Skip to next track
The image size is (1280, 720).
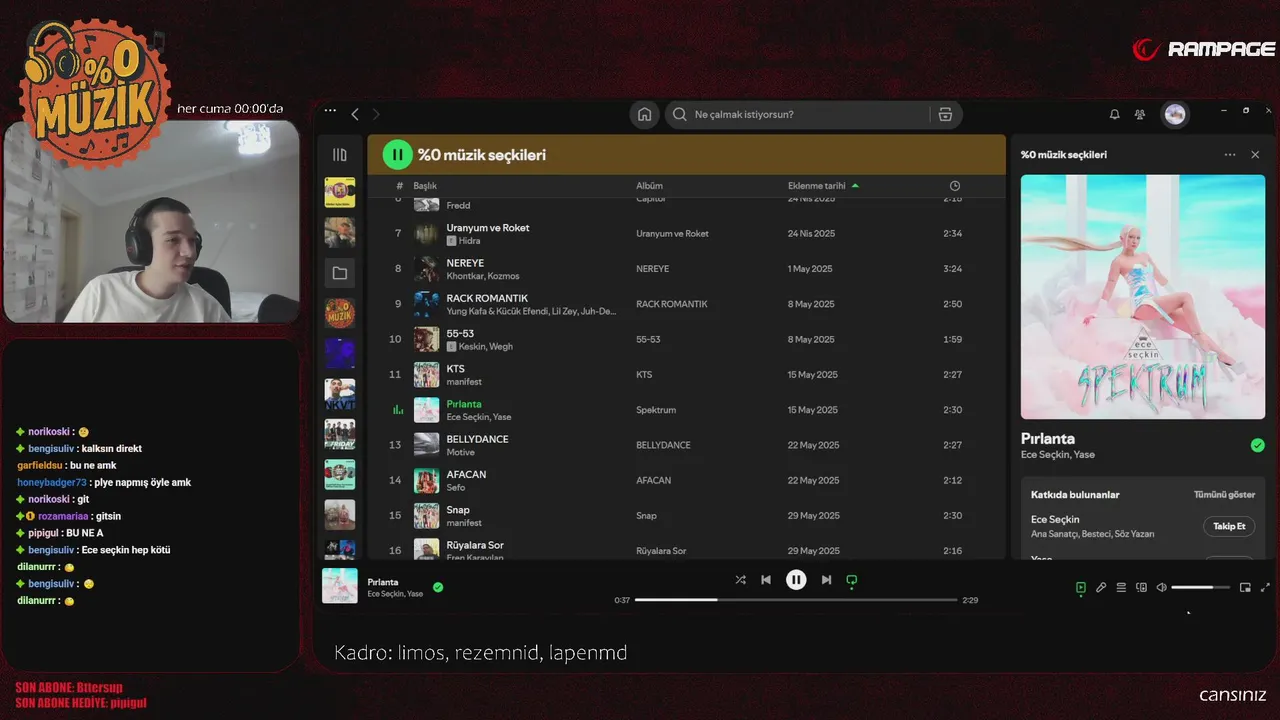[826, 579]
